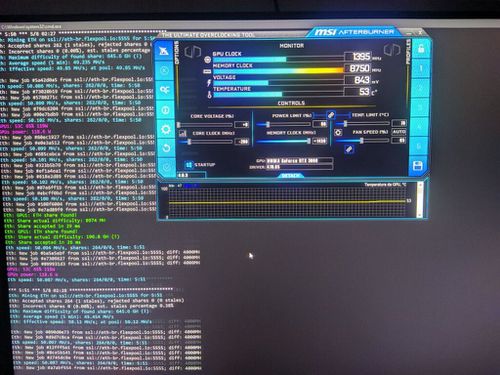The width and height of the screenshot is (500, 375).
Task: Toggle link between Power Limit and Temp Limit
Action: (331, 115)
